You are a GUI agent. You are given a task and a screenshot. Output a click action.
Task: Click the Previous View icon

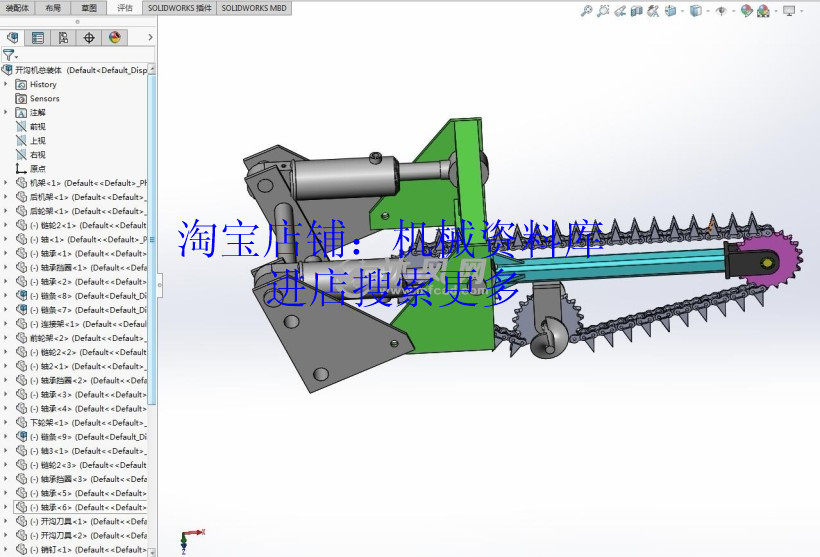[x=620, y=10]
